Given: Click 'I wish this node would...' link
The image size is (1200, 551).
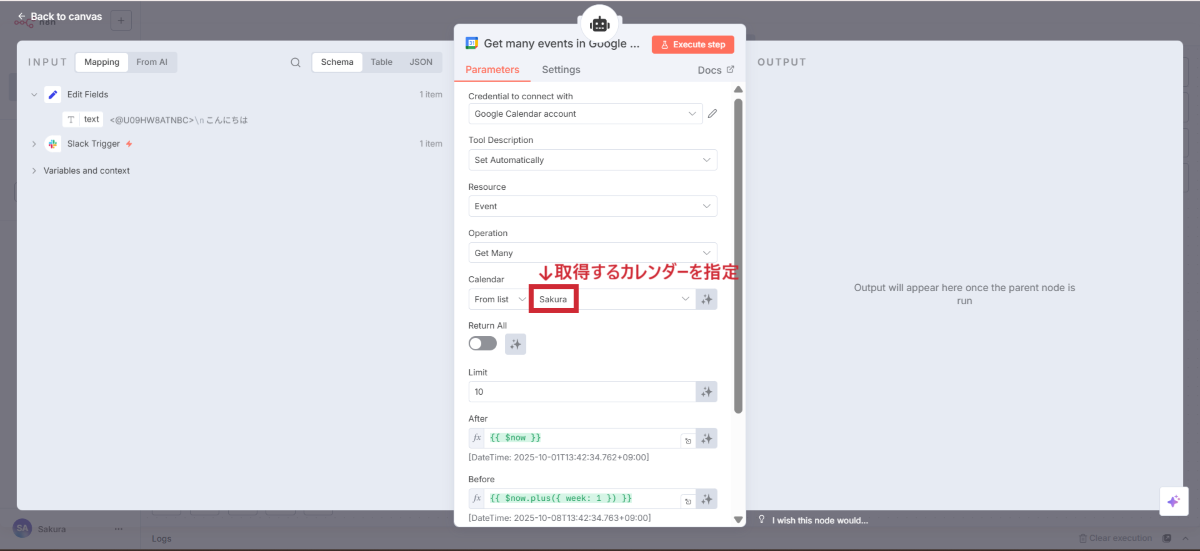Looking at the screenshot, I should click(820, 520).
